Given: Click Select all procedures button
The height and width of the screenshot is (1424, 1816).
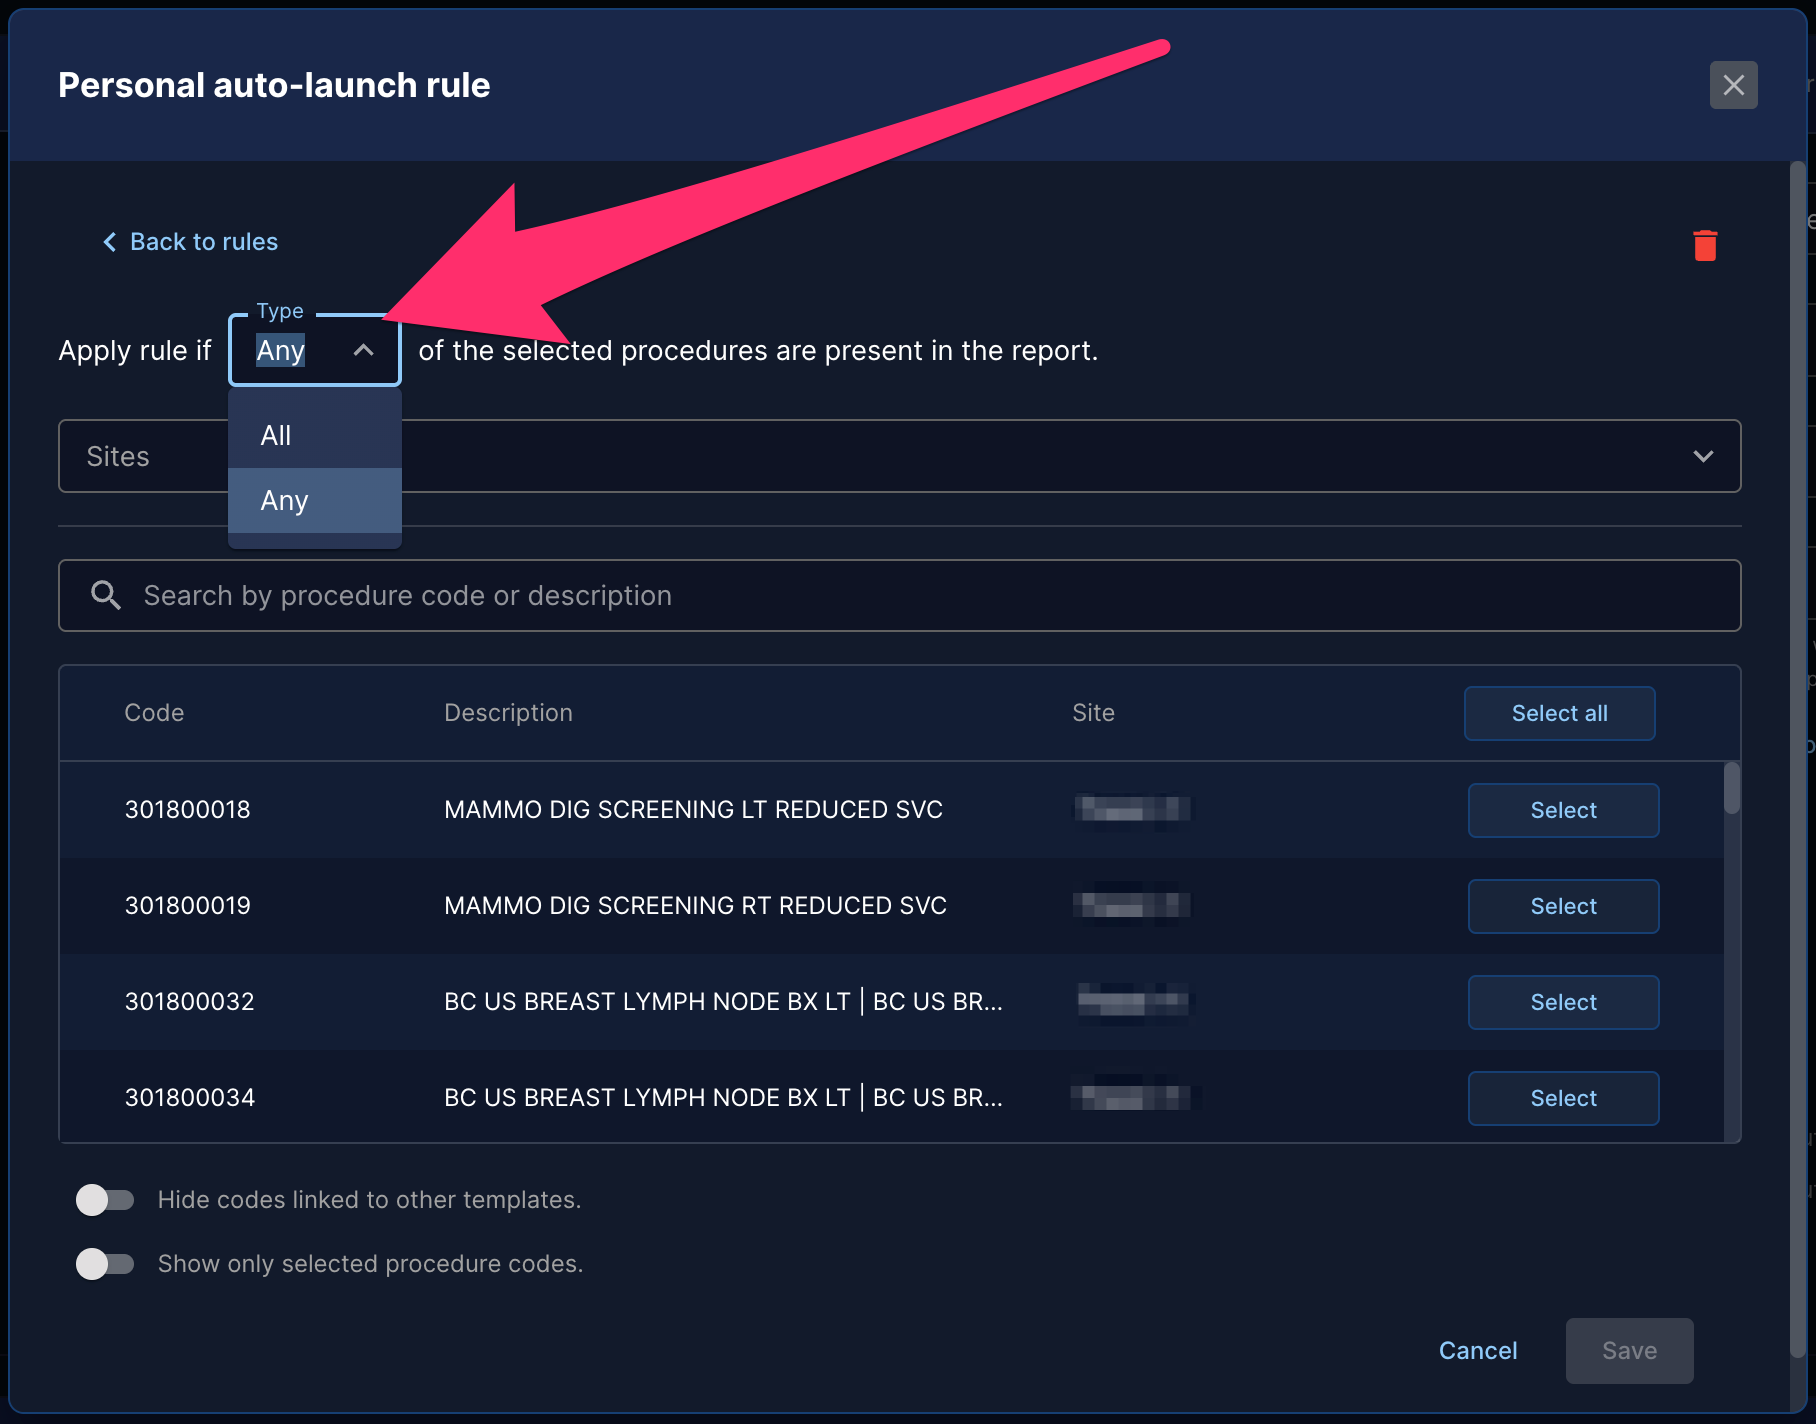Looking at the screenshot, I should (1559, 713).
